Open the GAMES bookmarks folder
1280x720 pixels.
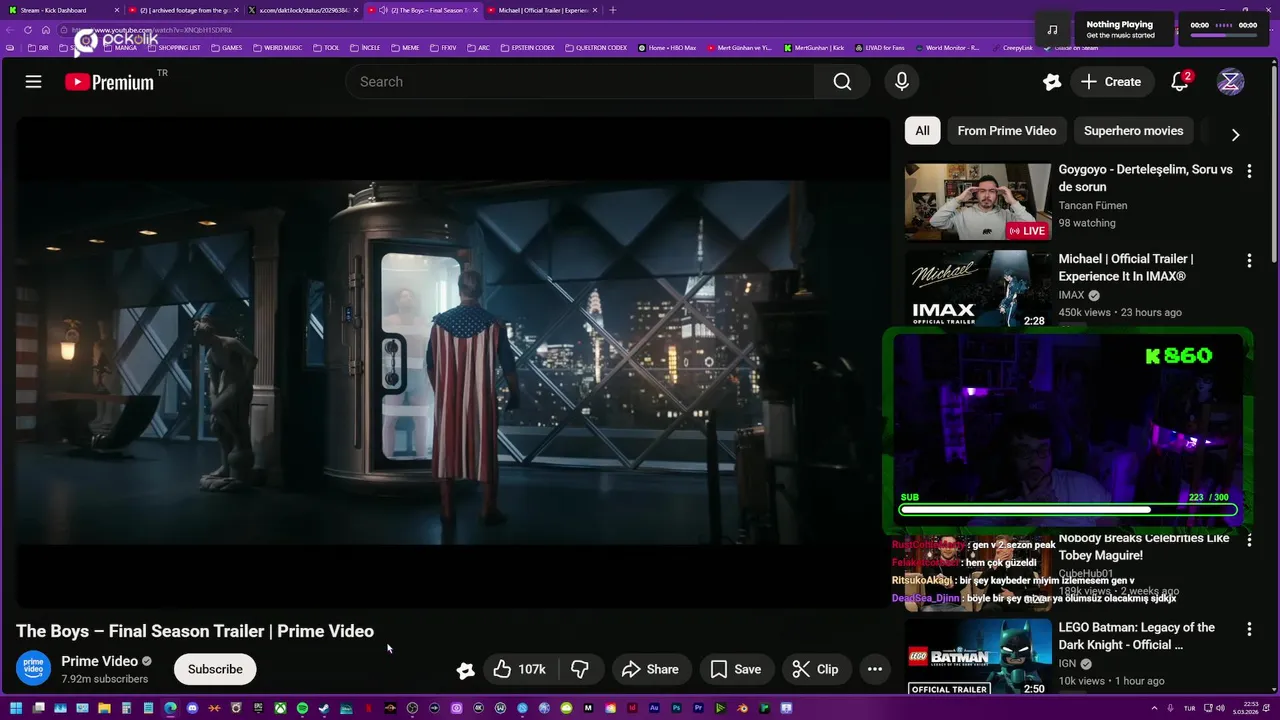226,47
